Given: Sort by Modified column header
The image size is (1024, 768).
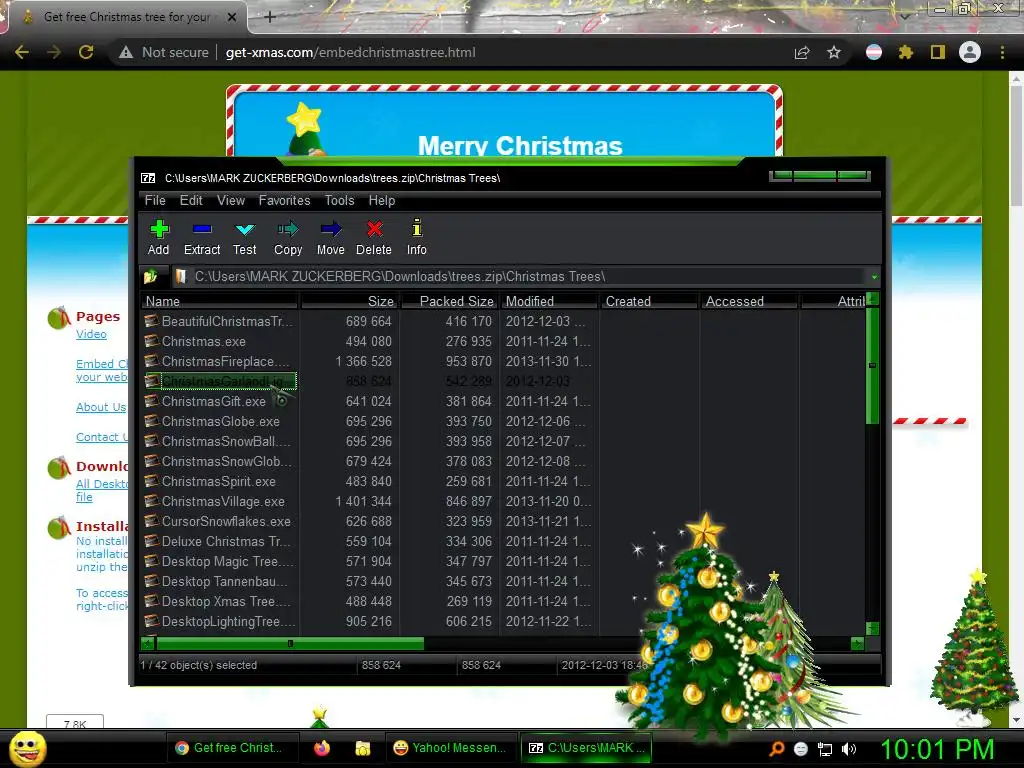Looking at the screenshot, I should click(550, 301).
